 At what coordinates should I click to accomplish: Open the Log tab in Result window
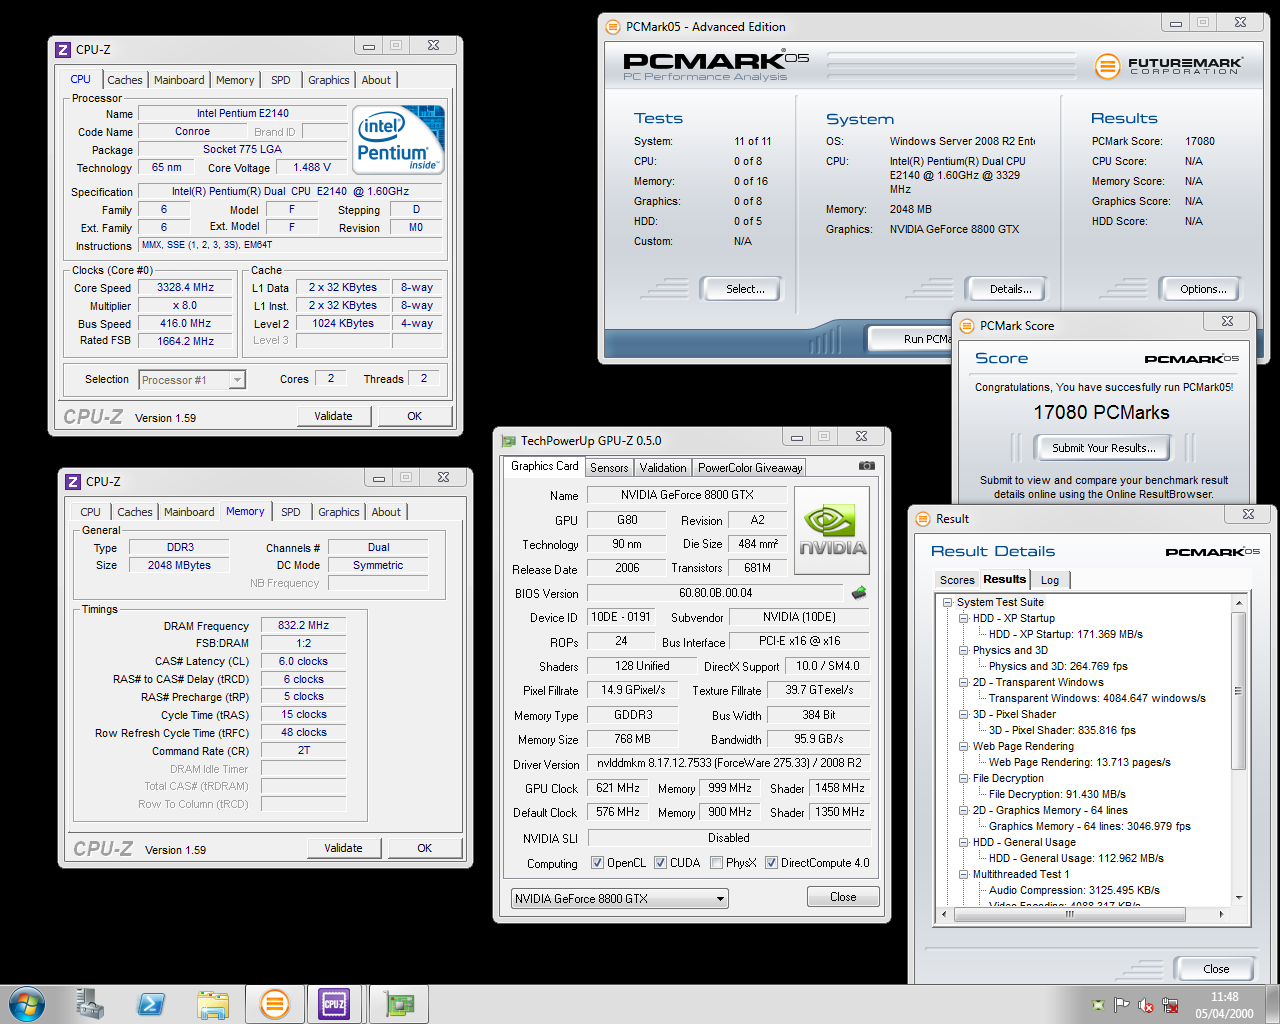click(1050, 580)
